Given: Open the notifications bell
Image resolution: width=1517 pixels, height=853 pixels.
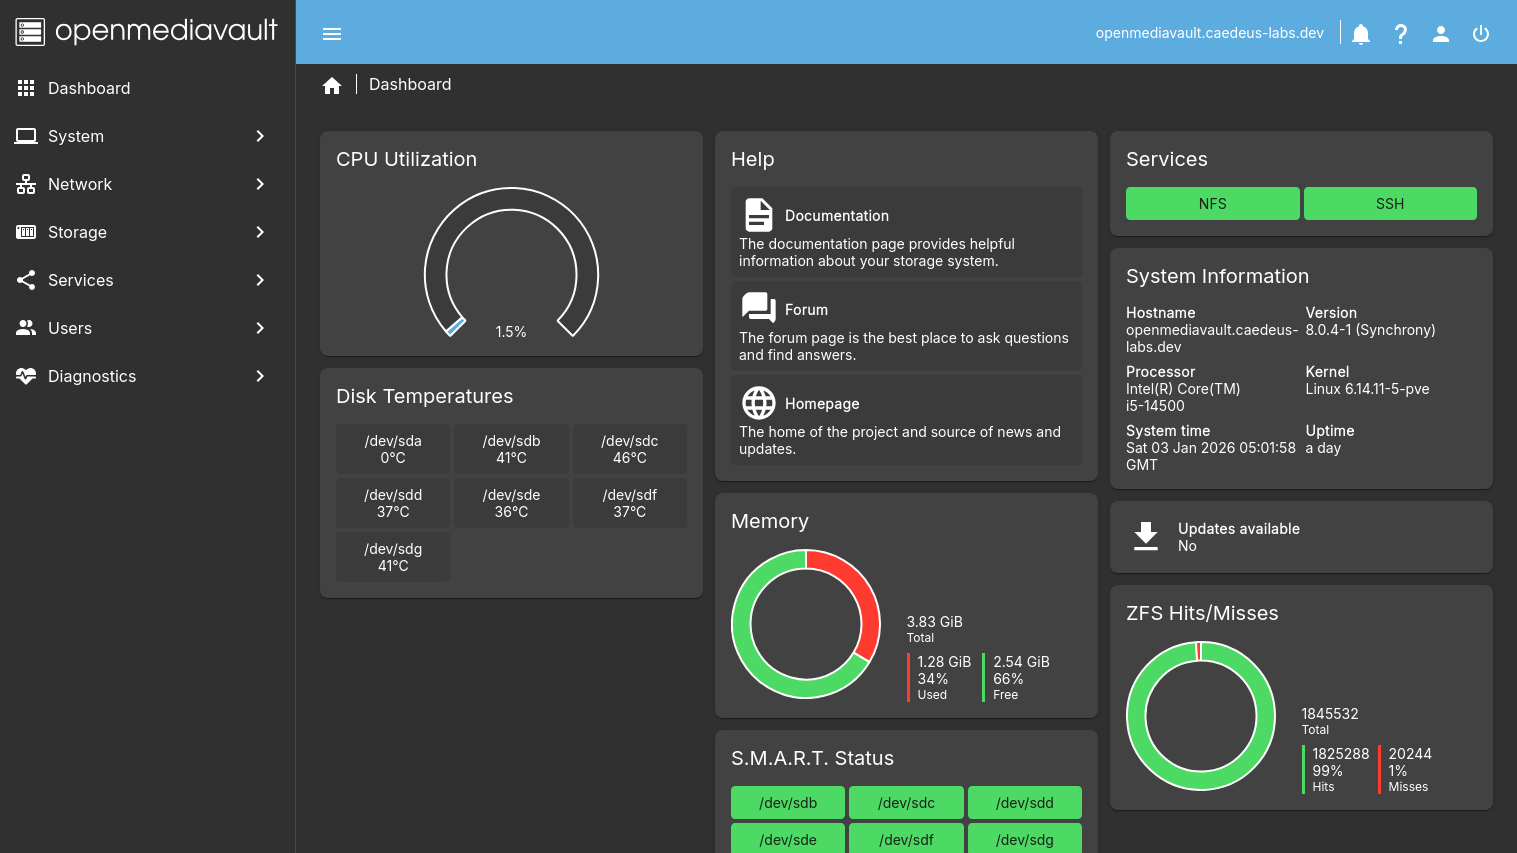Looking at the screenshot, I should point(1361,34).
